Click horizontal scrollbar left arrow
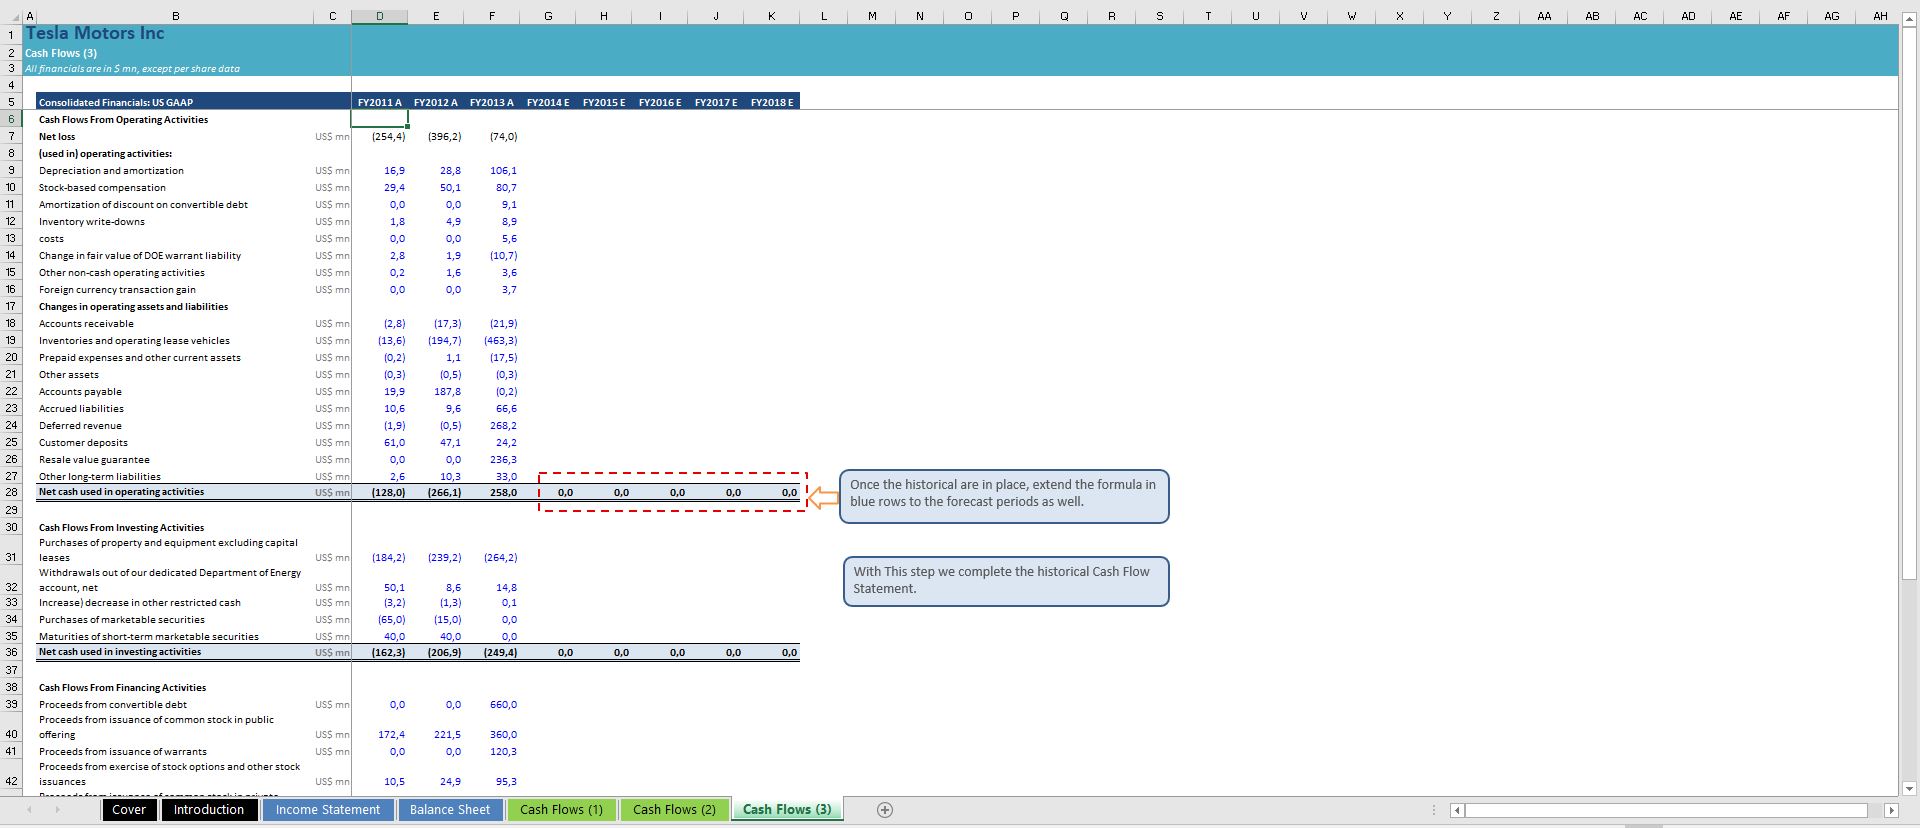 pyautogui.click(x=1457, y=810)
